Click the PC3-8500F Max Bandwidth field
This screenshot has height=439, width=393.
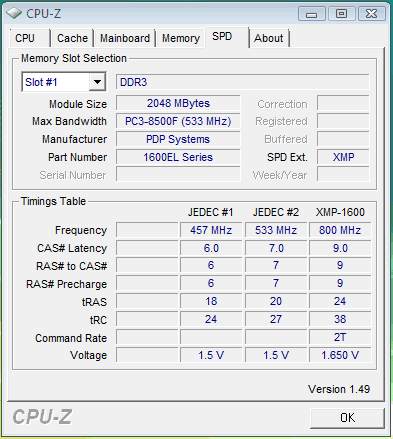click(x=178, y=121)
